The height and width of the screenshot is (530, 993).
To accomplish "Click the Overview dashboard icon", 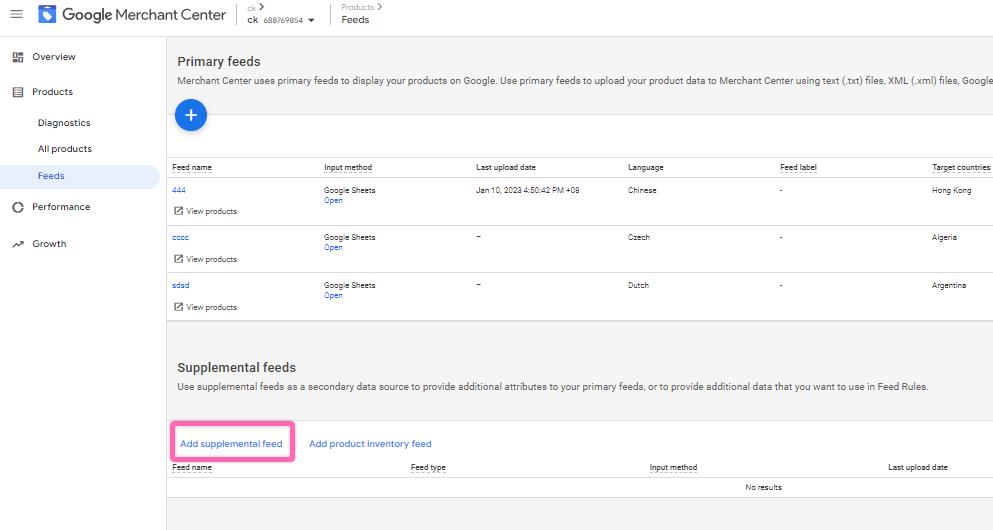I will (17, 57).
